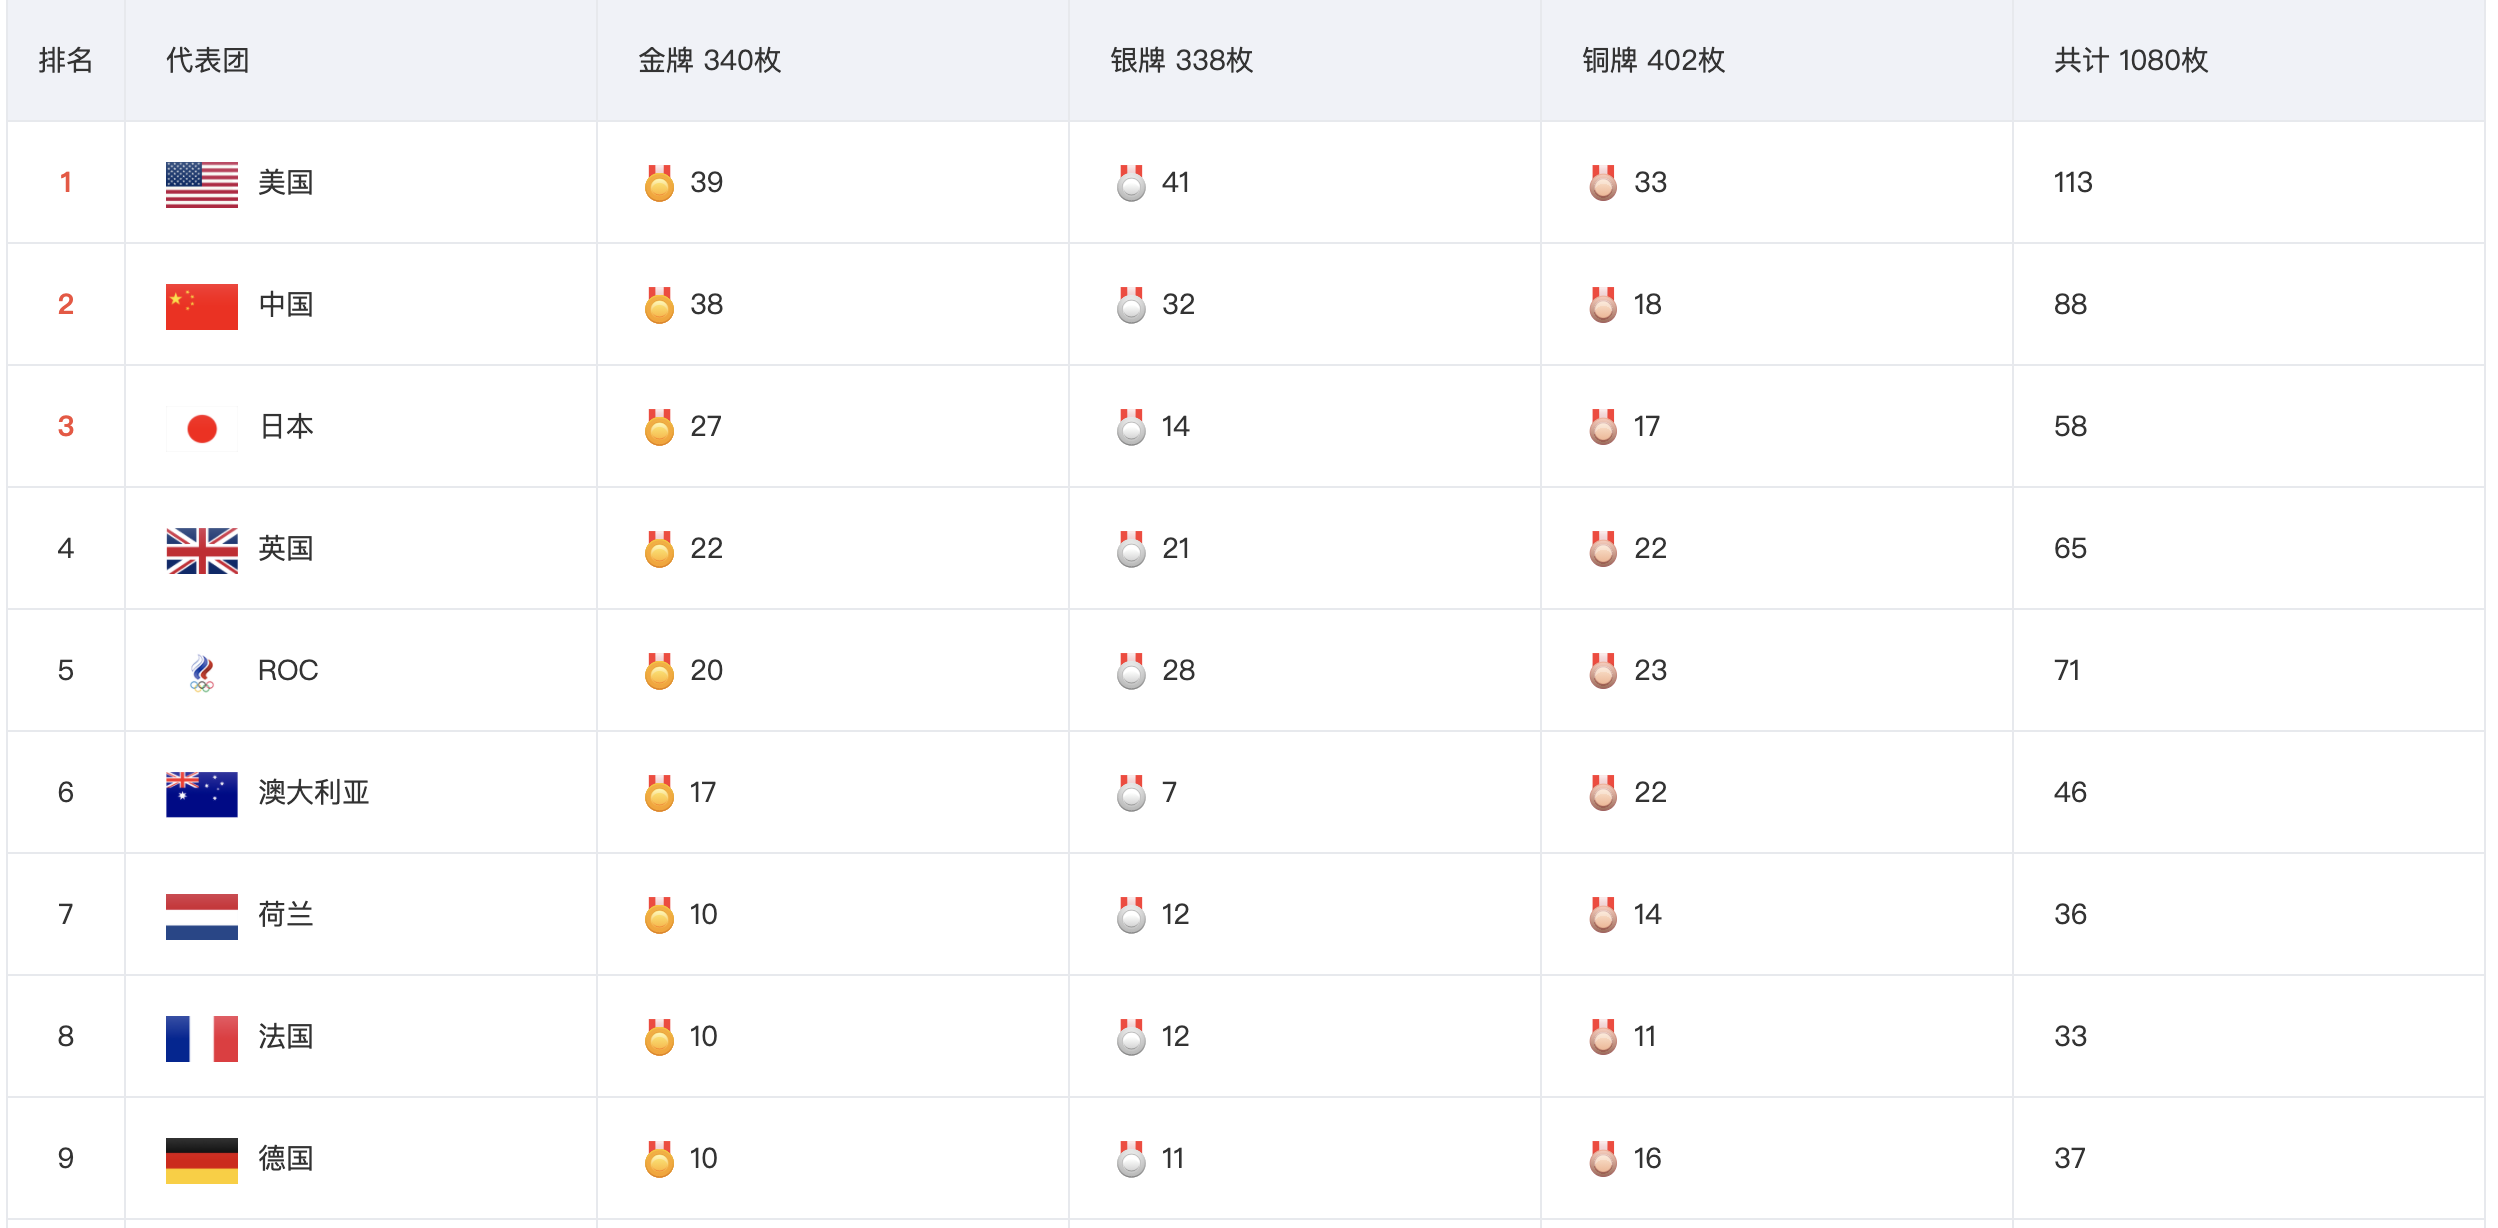2498x1228 pixels.
Task: Click the gold medal icon for 美国
Action: coord(659,183)
